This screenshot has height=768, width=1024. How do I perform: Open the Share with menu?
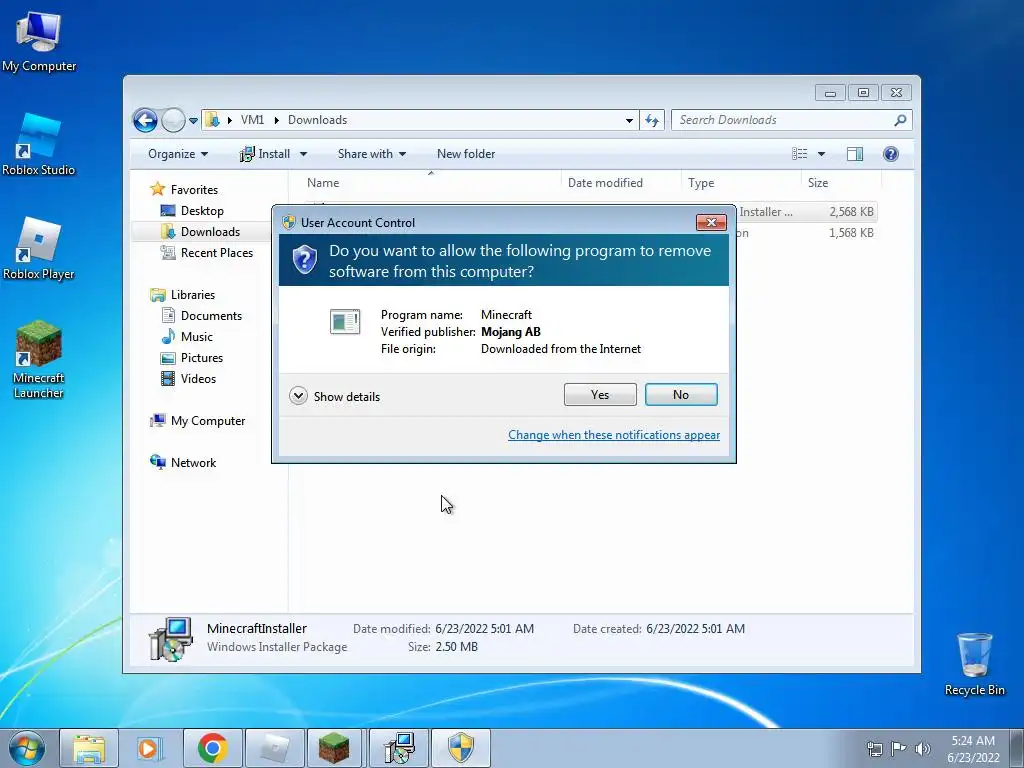coord(372,154)
